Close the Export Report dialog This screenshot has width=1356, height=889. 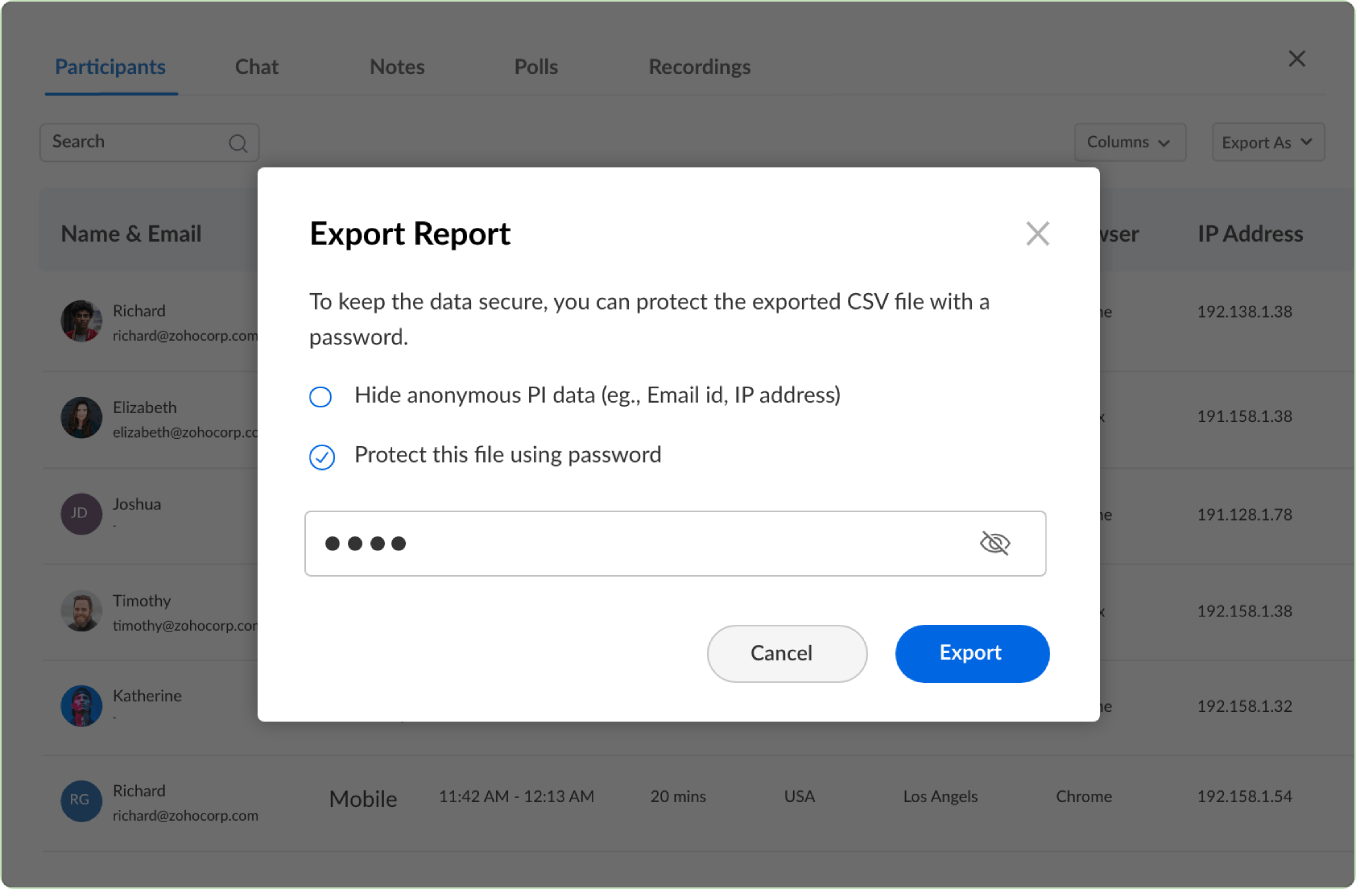[x=1037, y=233]
